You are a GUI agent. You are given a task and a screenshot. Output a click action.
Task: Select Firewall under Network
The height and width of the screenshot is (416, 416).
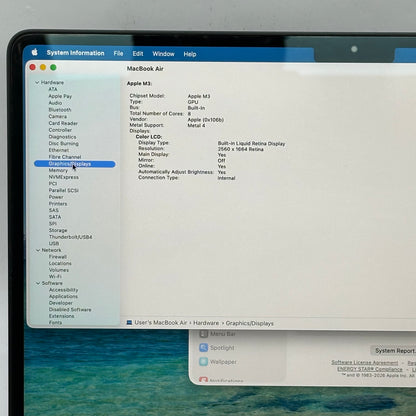click(58, 257)
